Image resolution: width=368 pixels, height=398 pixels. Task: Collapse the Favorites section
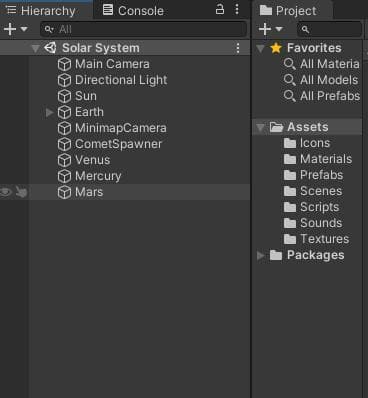(x=260, y=49)
